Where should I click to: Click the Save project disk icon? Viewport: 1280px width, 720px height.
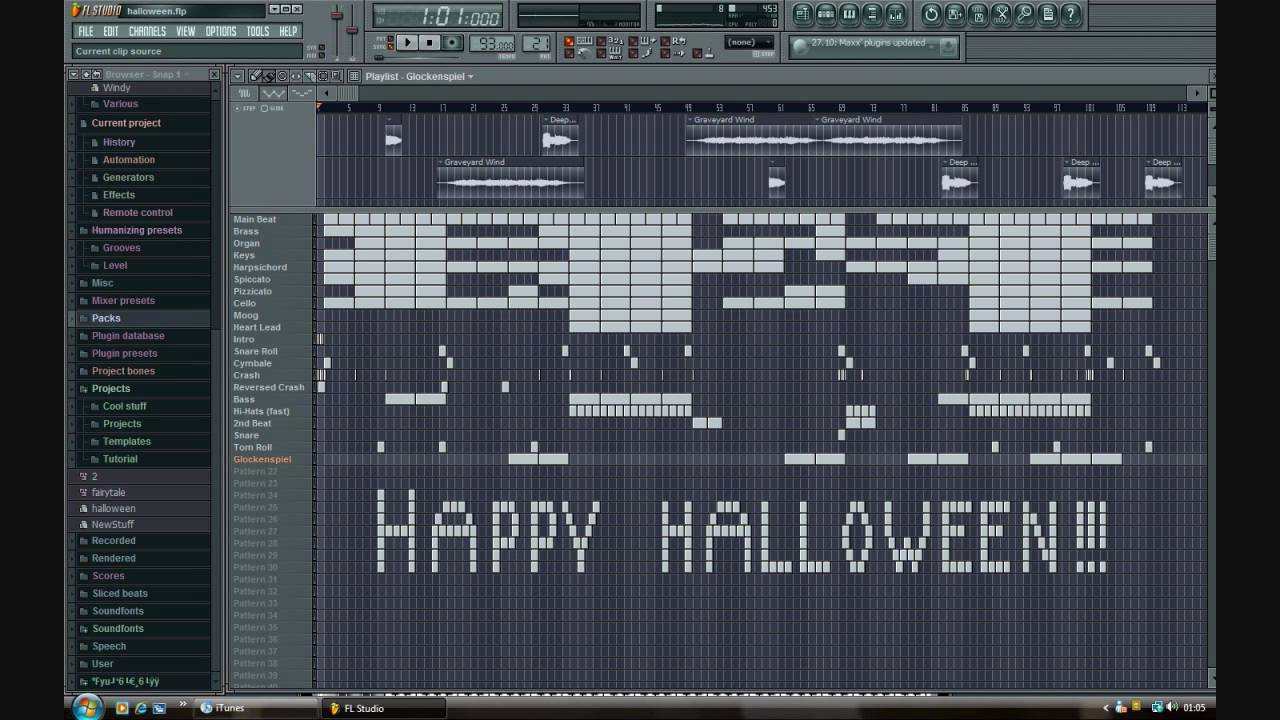pyautogui.click(x=954, y=14)
